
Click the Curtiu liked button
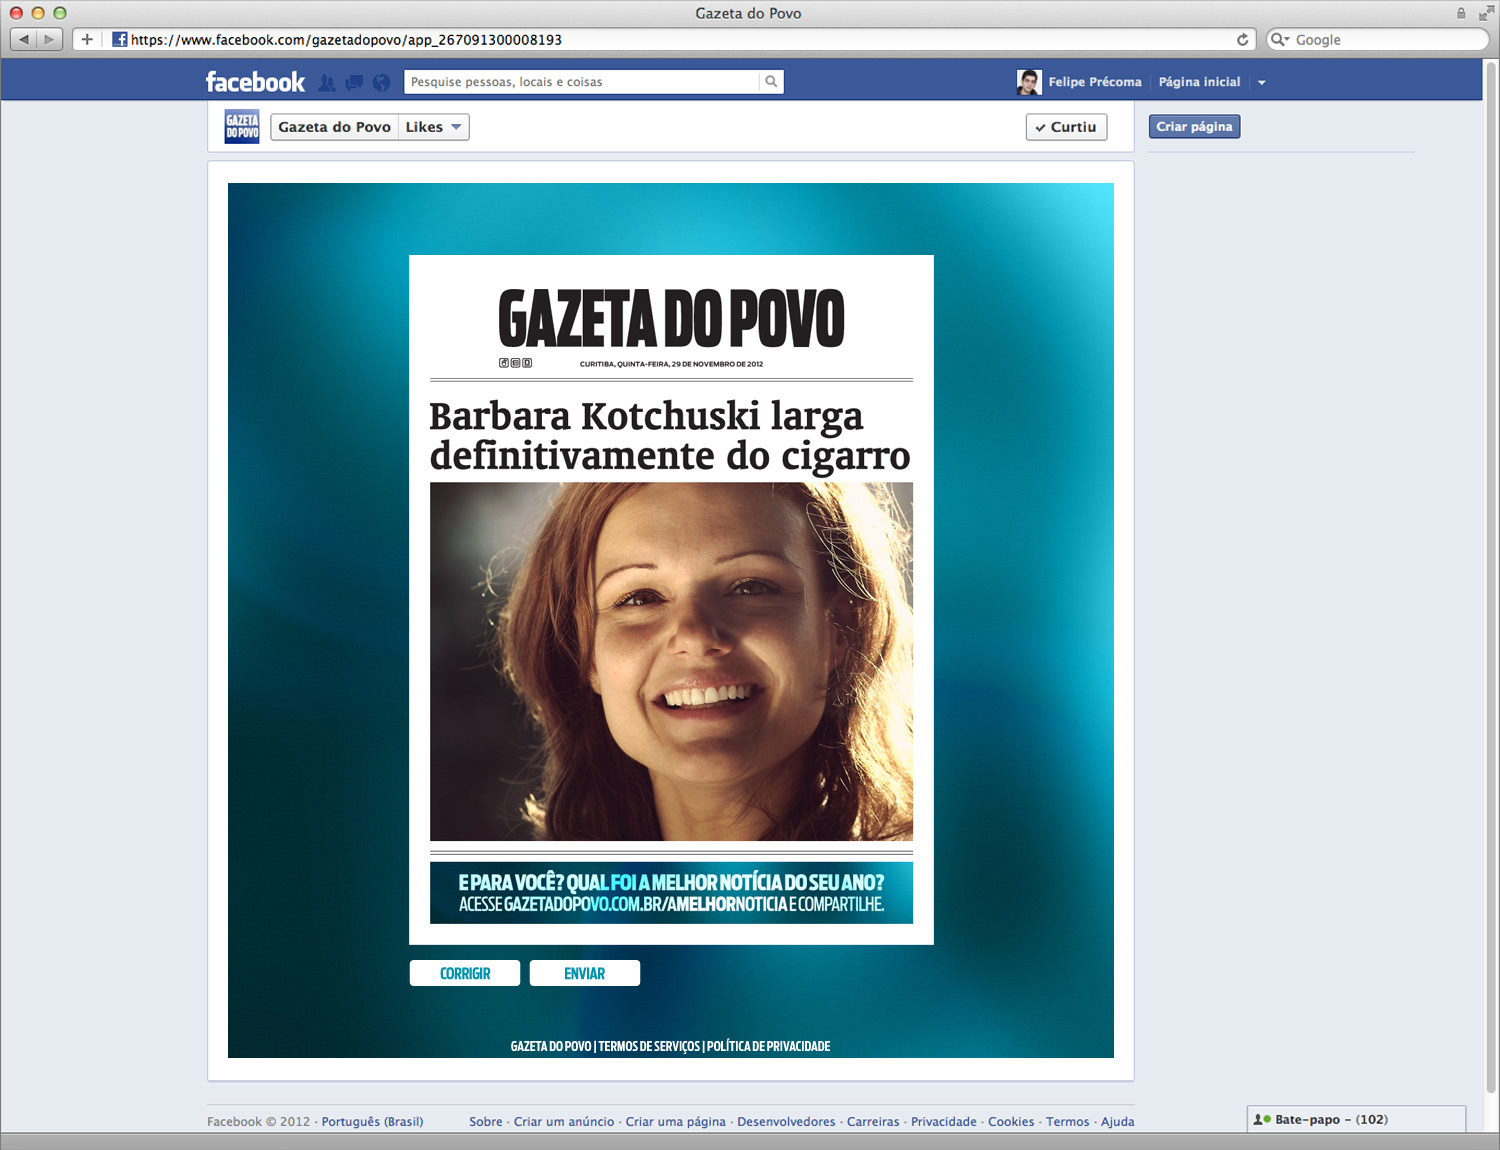1066,127
